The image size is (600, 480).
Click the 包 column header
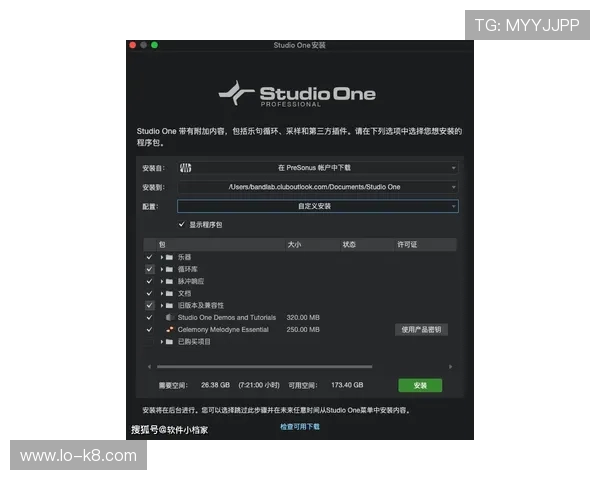221,245
